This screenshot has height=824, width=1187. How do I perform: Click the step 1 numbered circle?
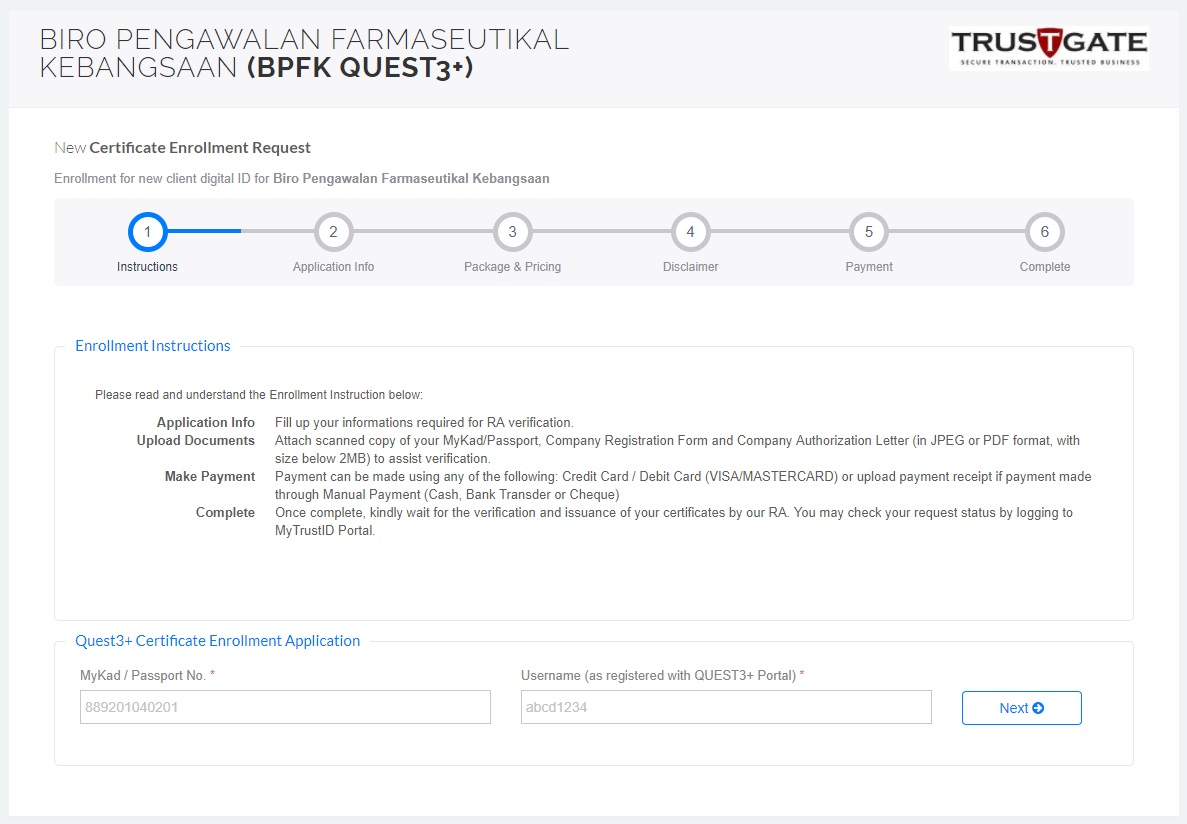pyautogui.click(x=147, y=232)
